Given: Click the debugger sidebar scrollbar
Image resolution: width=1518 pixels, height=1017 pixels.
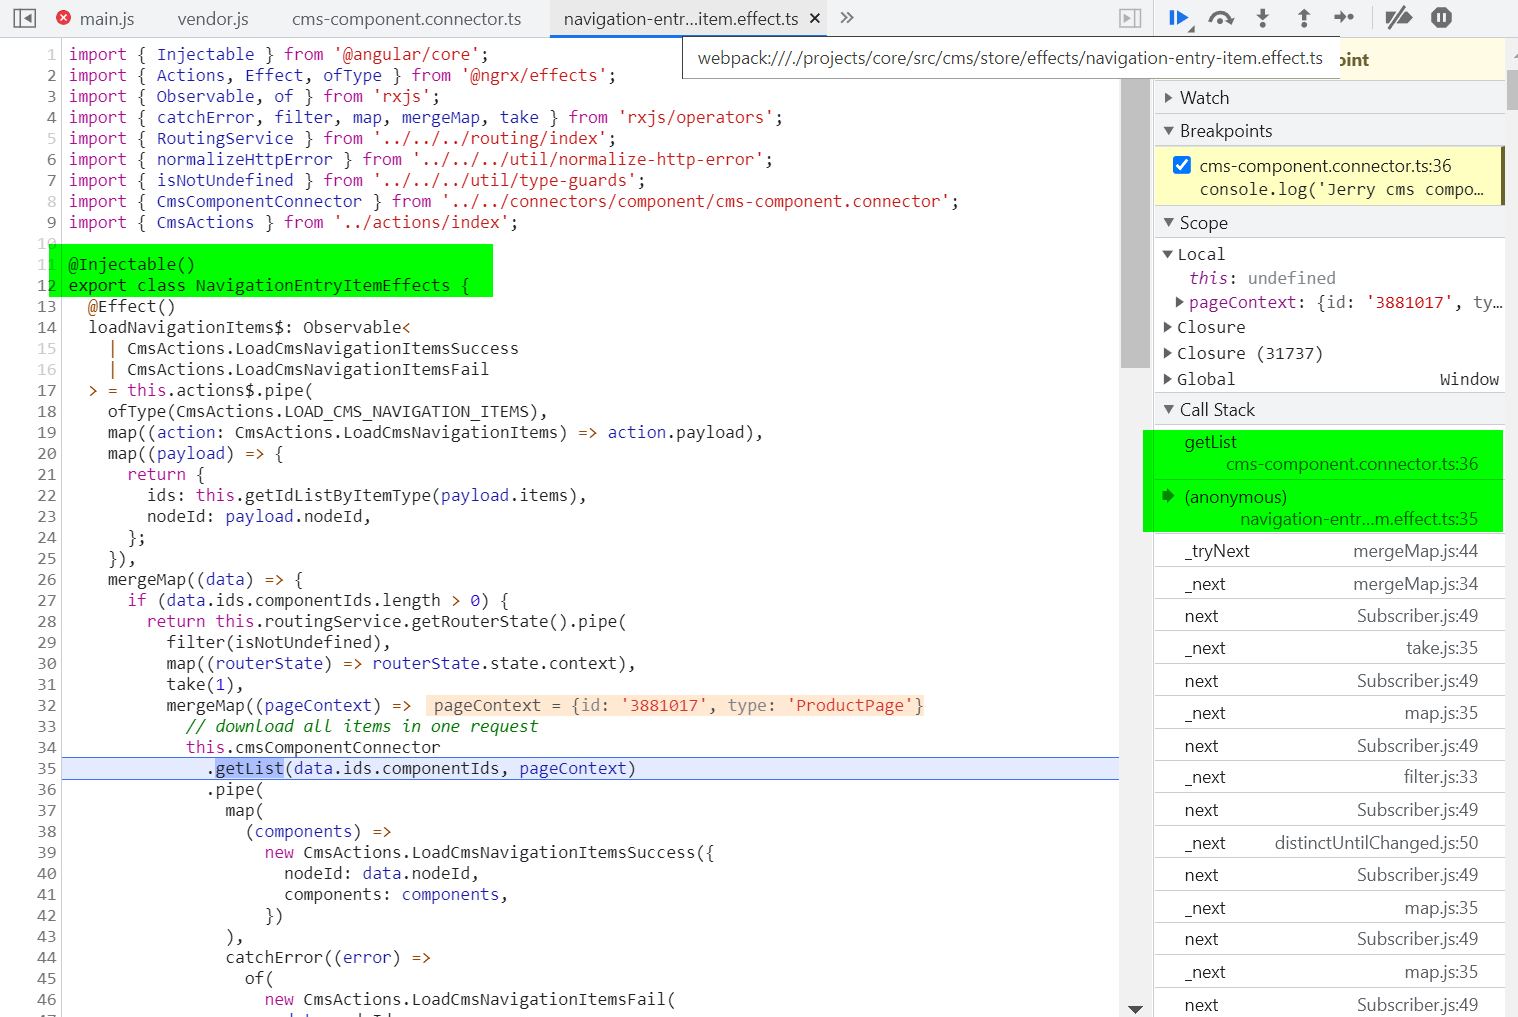Looking at the screenshot, I should (1512, 90).
